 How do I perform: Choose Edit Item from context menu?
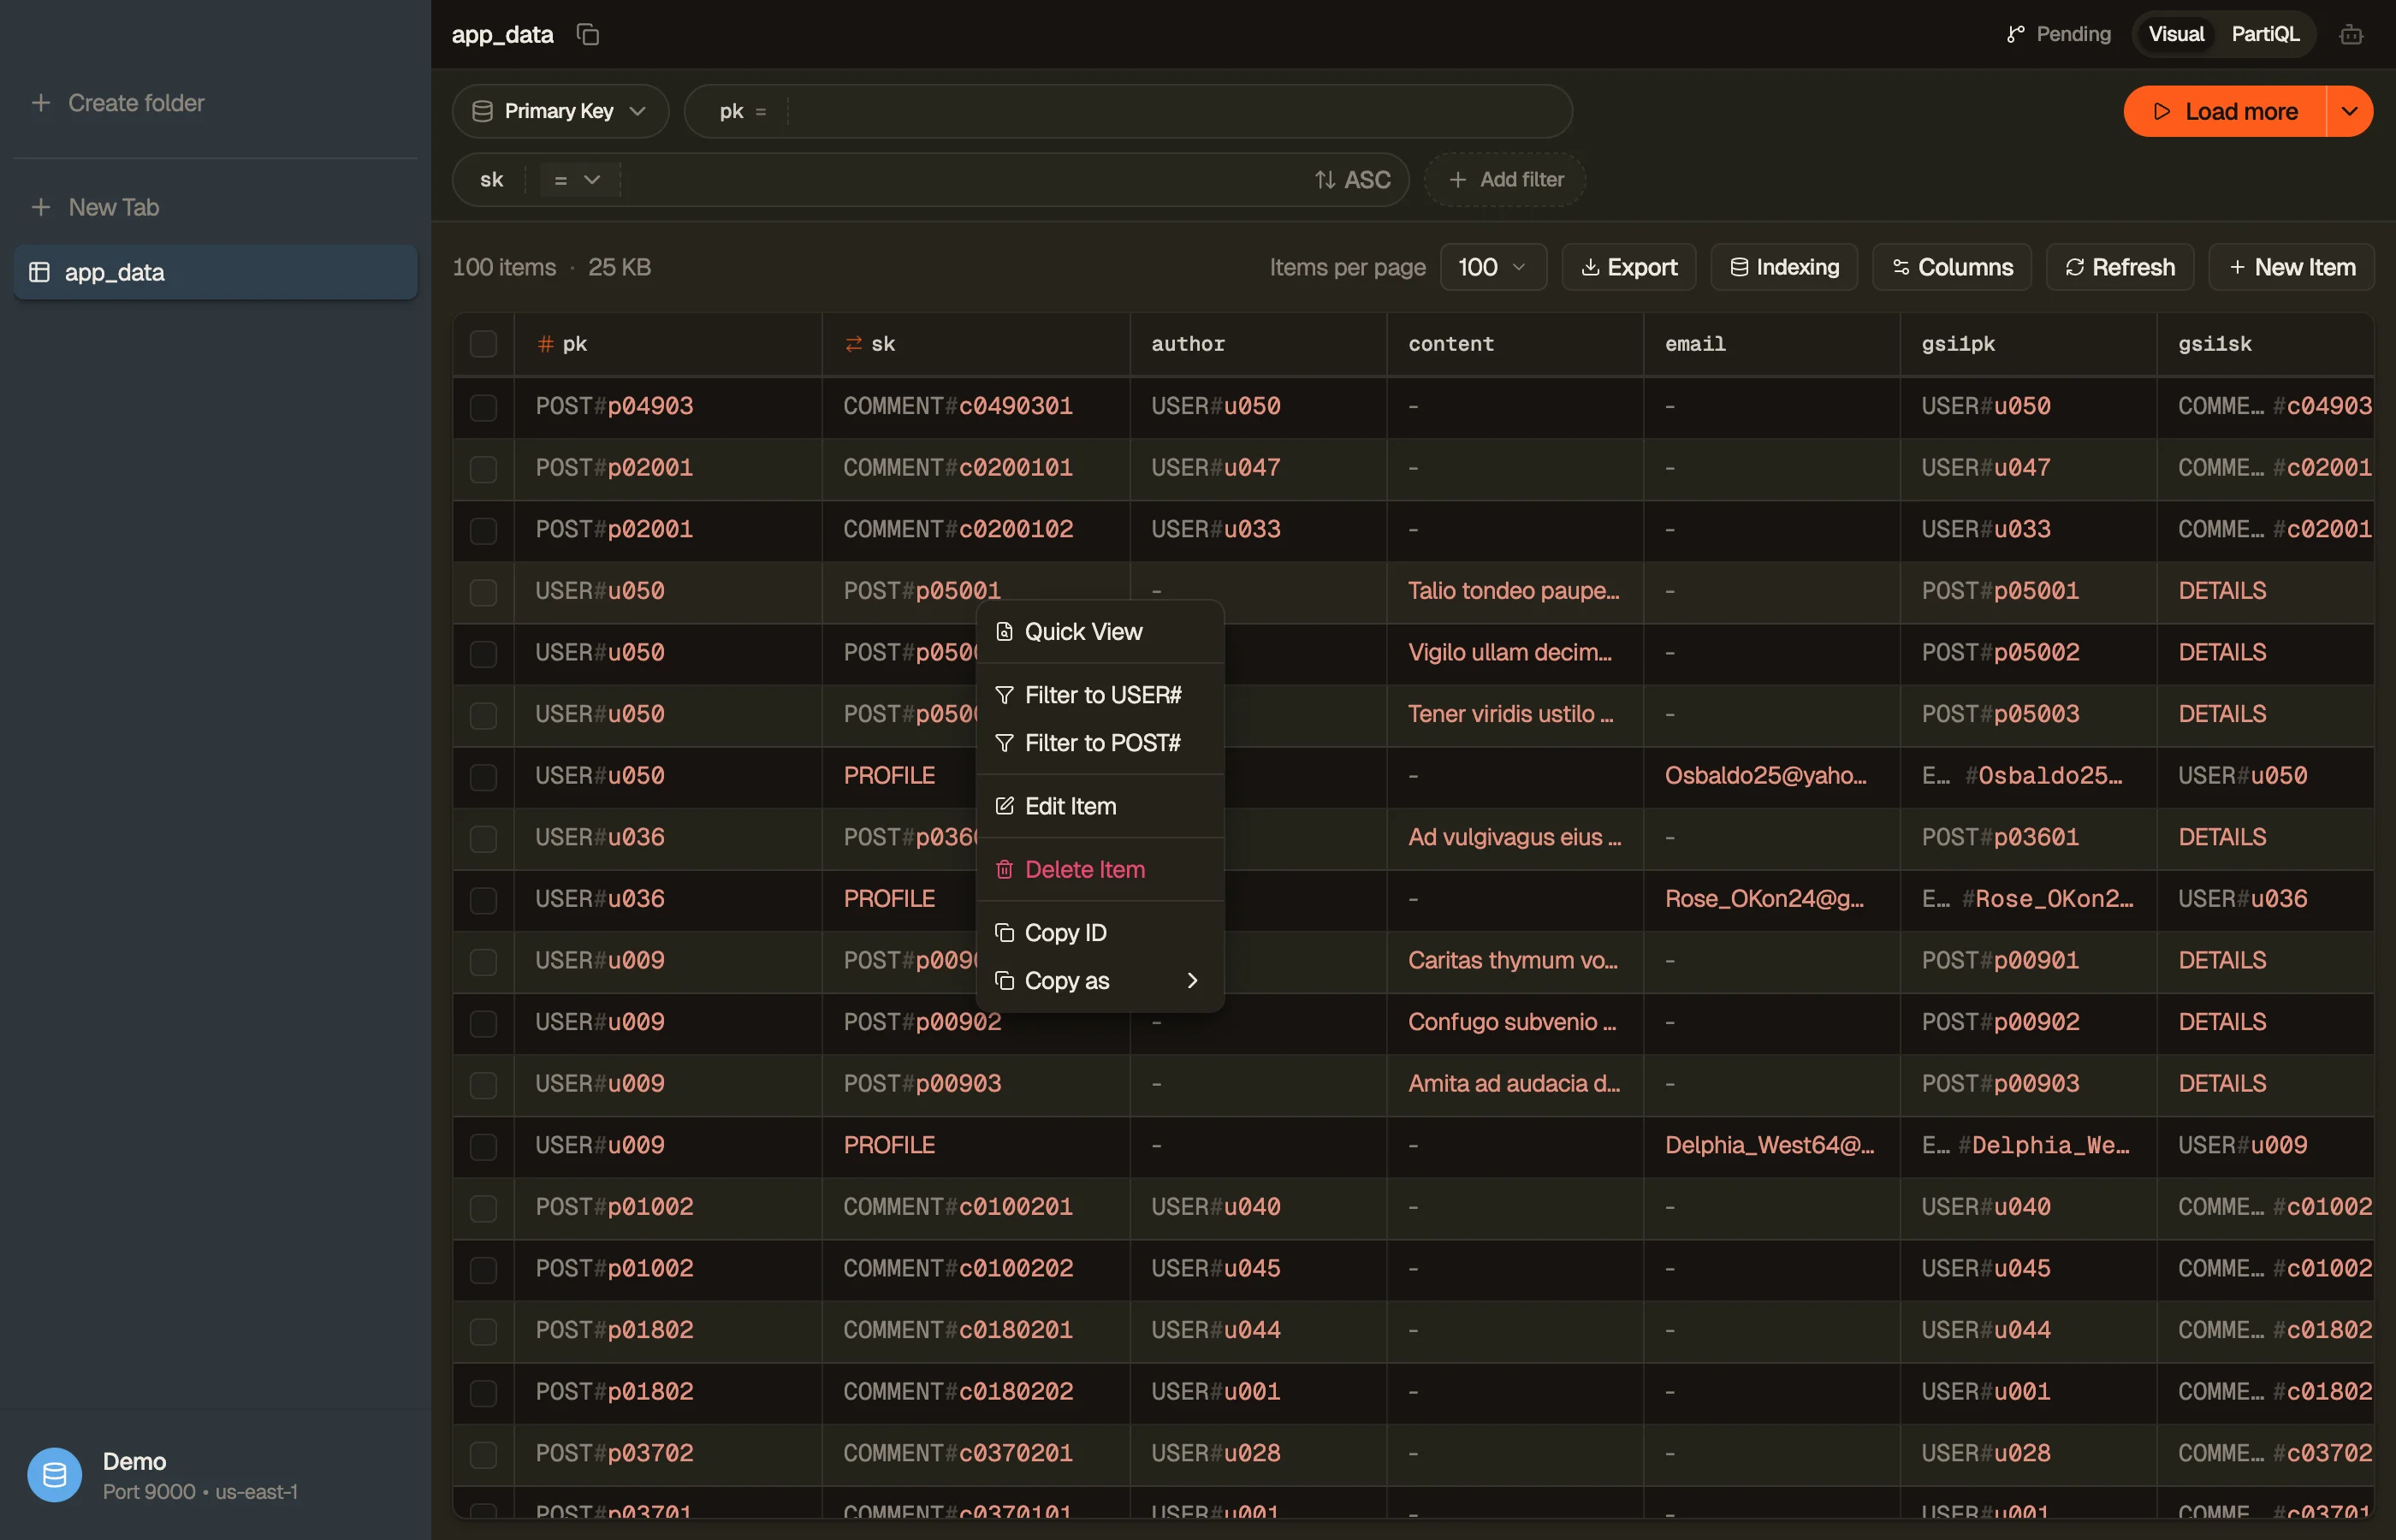[x=1099, y=806]
